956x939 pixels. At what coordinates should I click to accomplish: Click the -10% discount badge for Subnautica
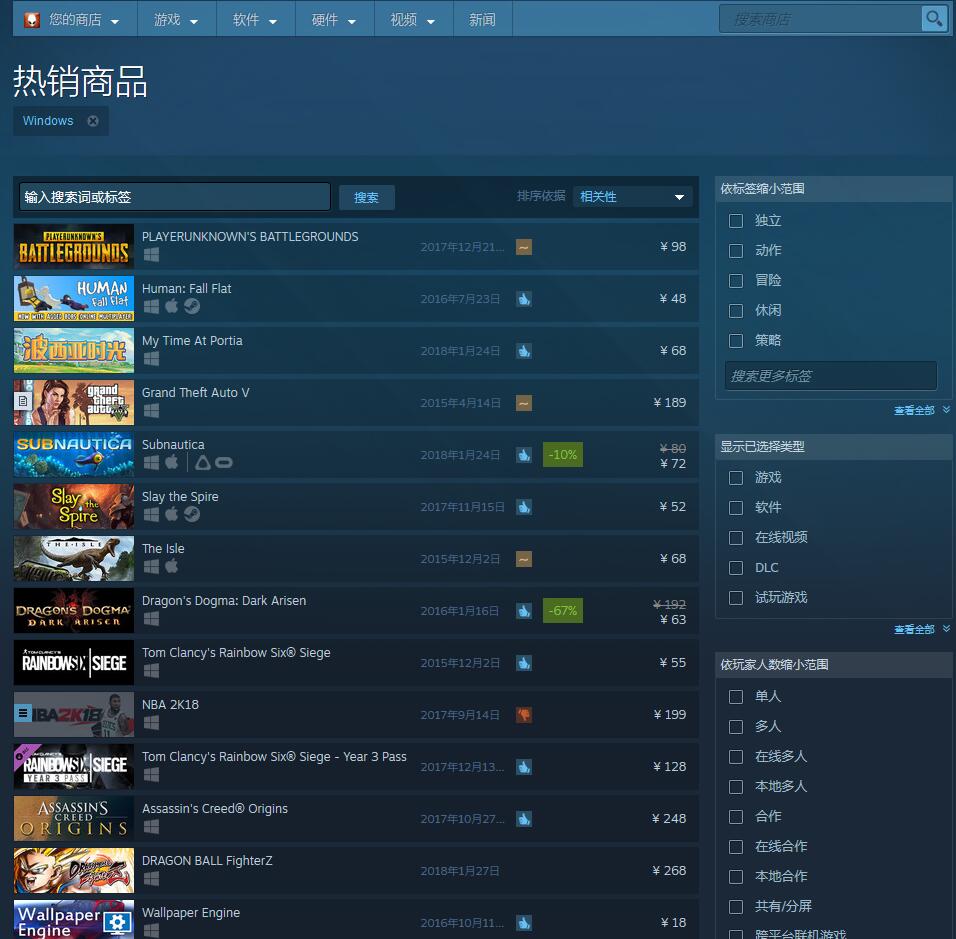pos(563,455)
